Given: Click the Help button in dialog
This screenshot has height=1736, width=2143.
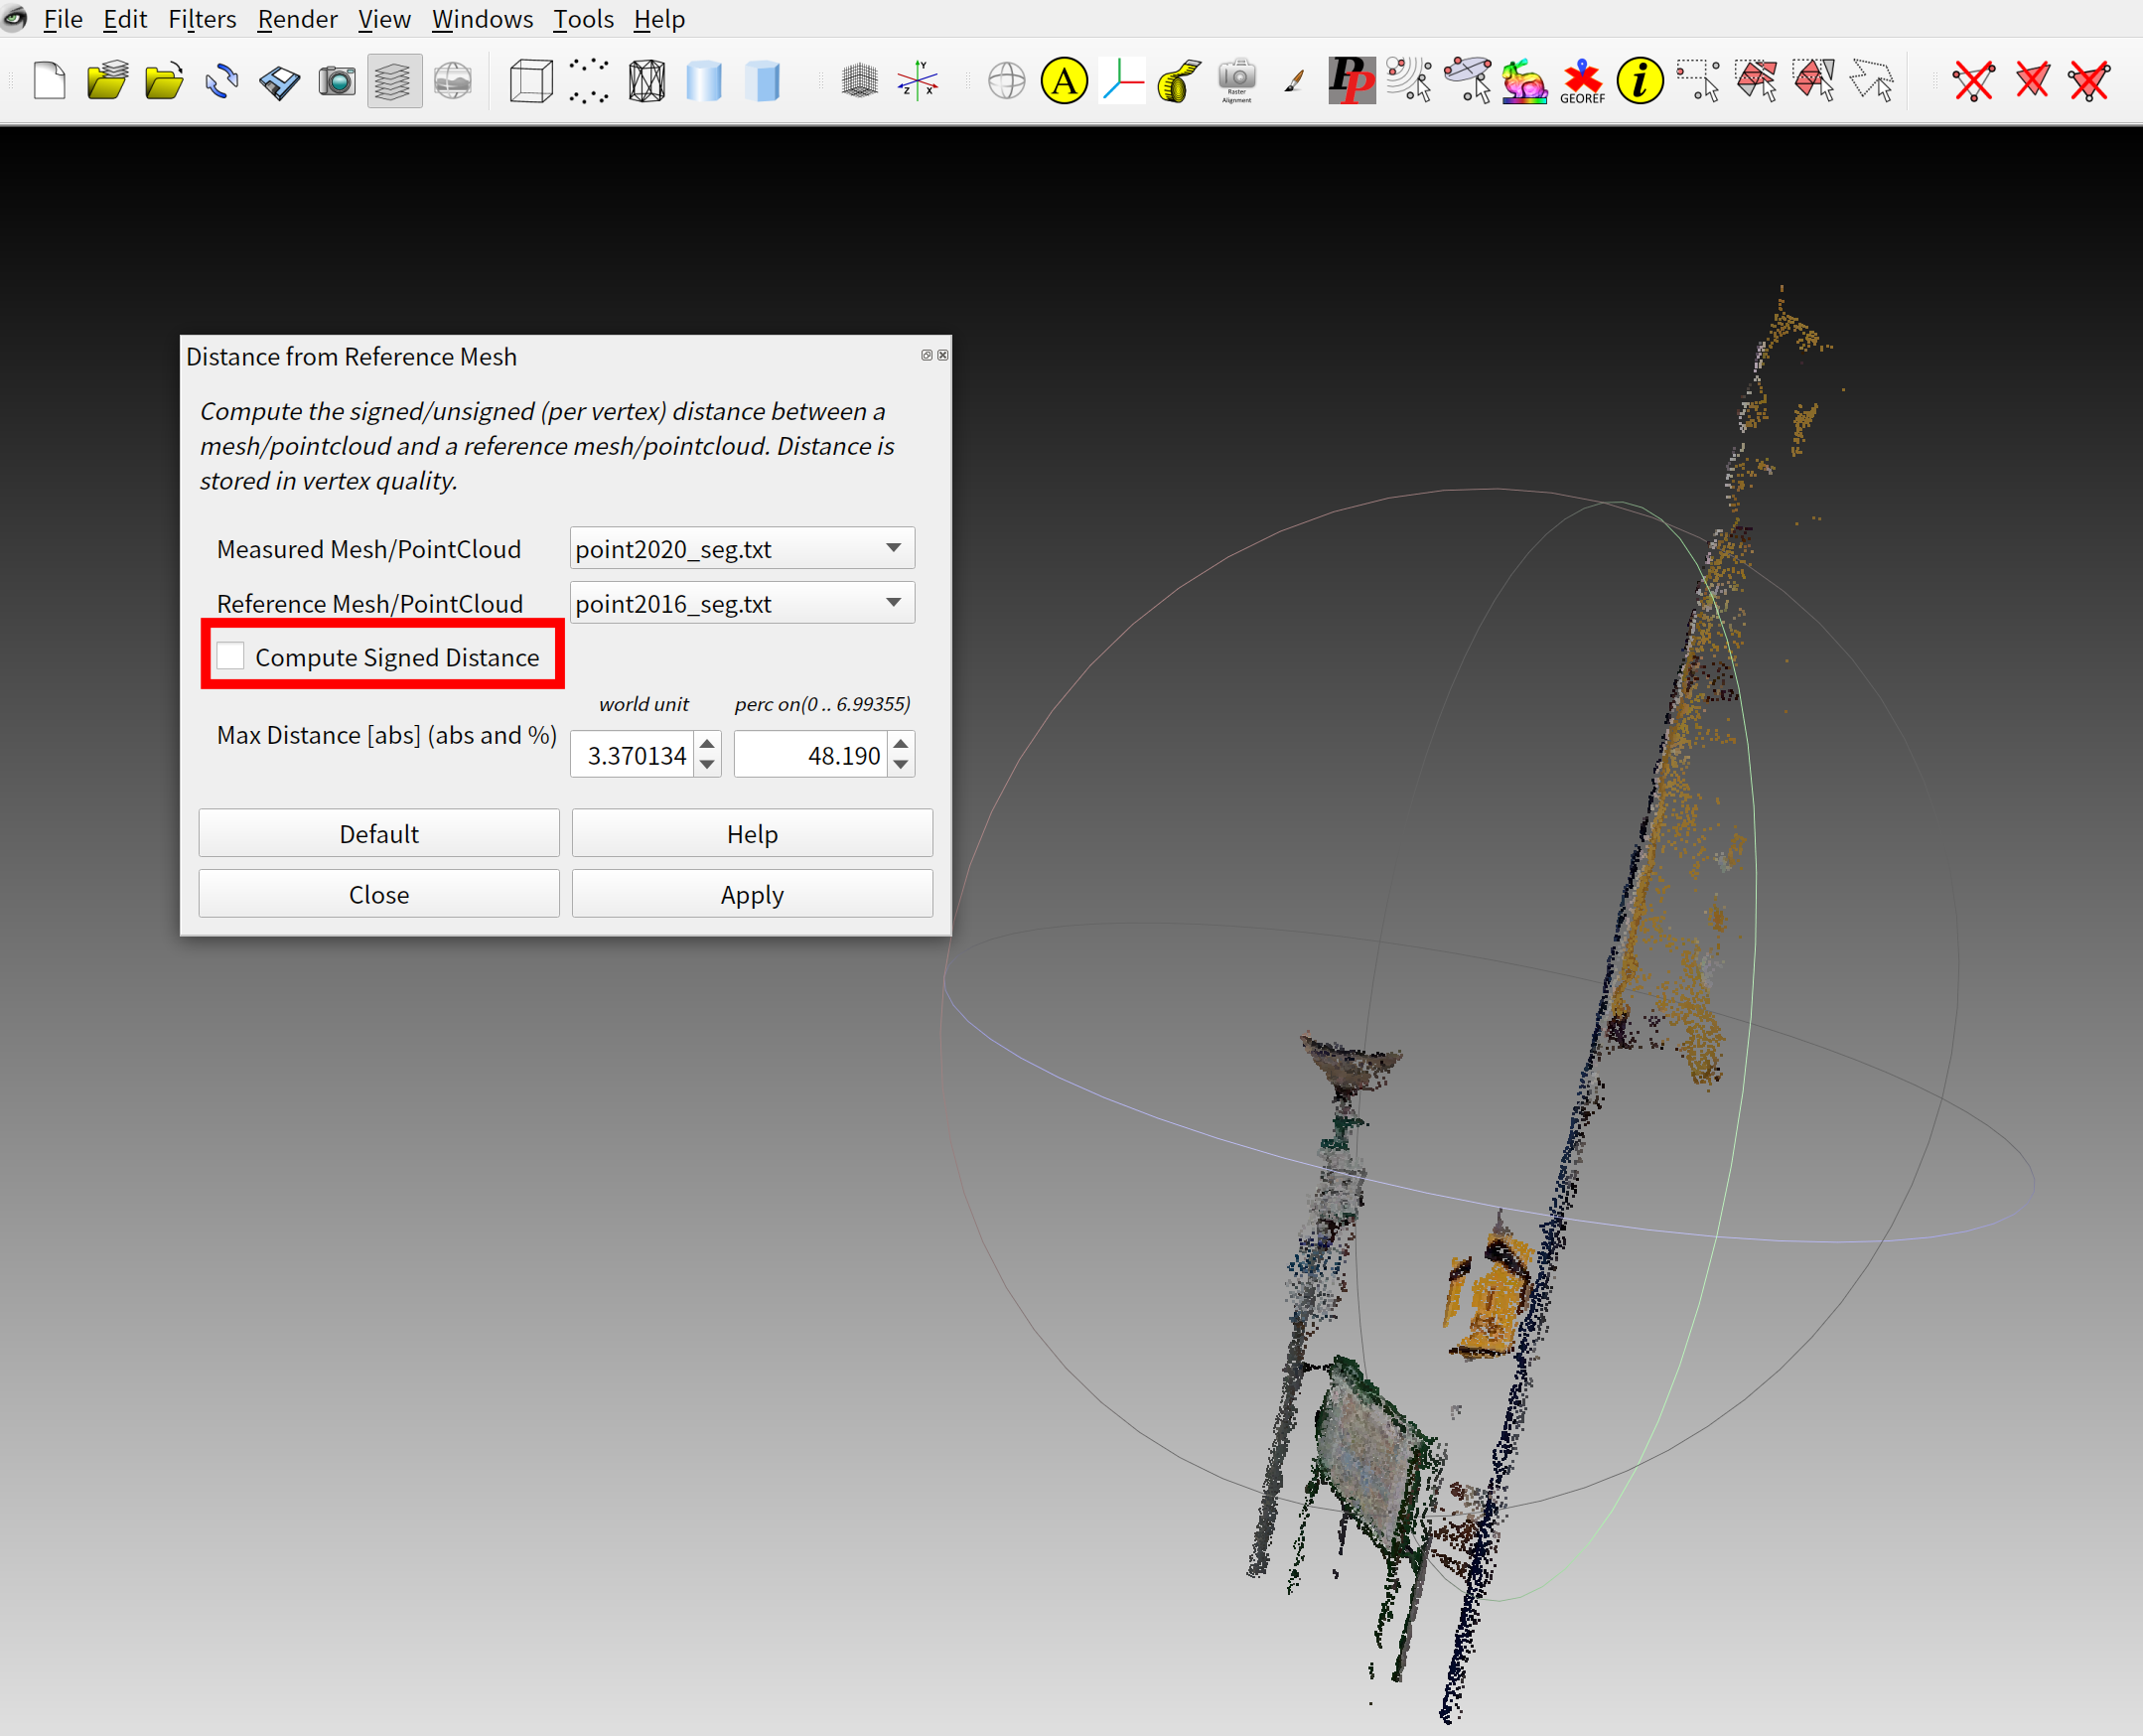Looking at the screenshot, I should pos(752,833).
